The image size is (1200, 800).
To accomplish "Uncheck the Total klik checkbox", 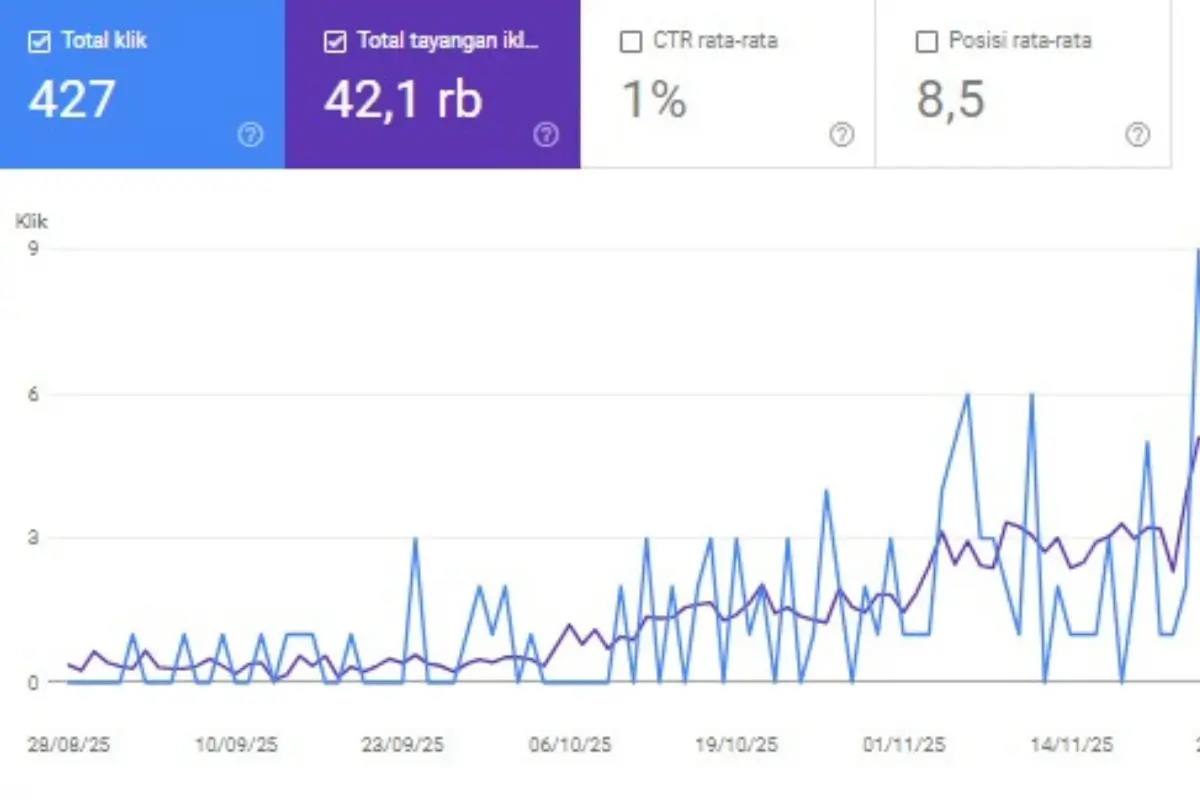I will pyautogui.click(x=39, y=42).
